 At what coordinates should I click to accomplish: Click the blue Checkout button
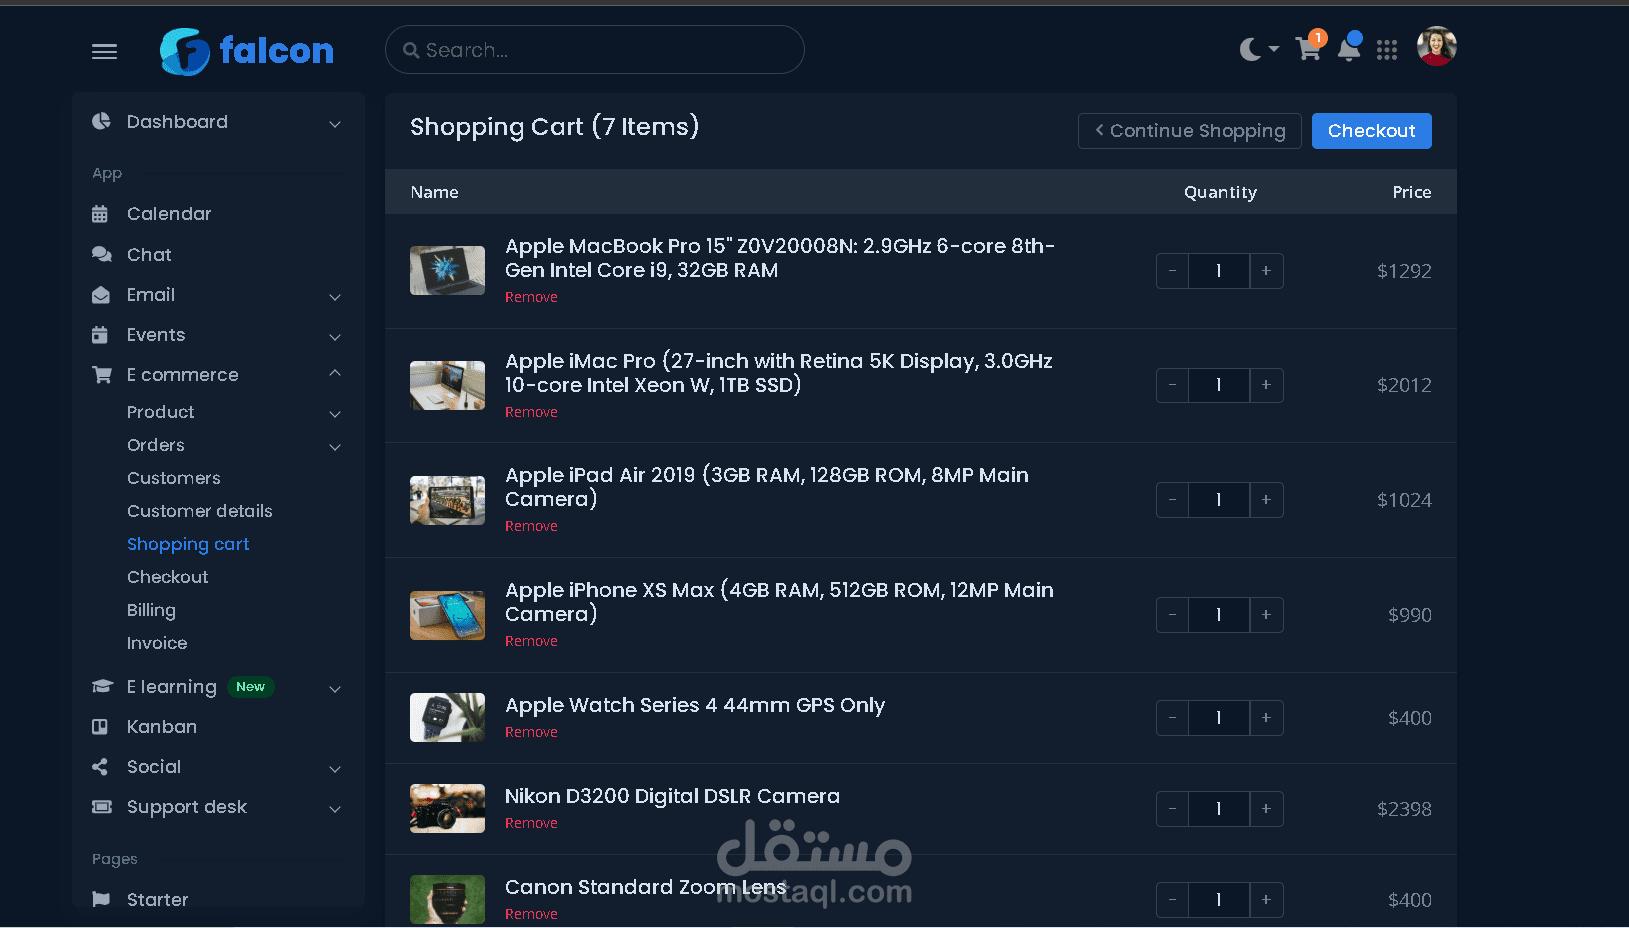coord(1371,131)
